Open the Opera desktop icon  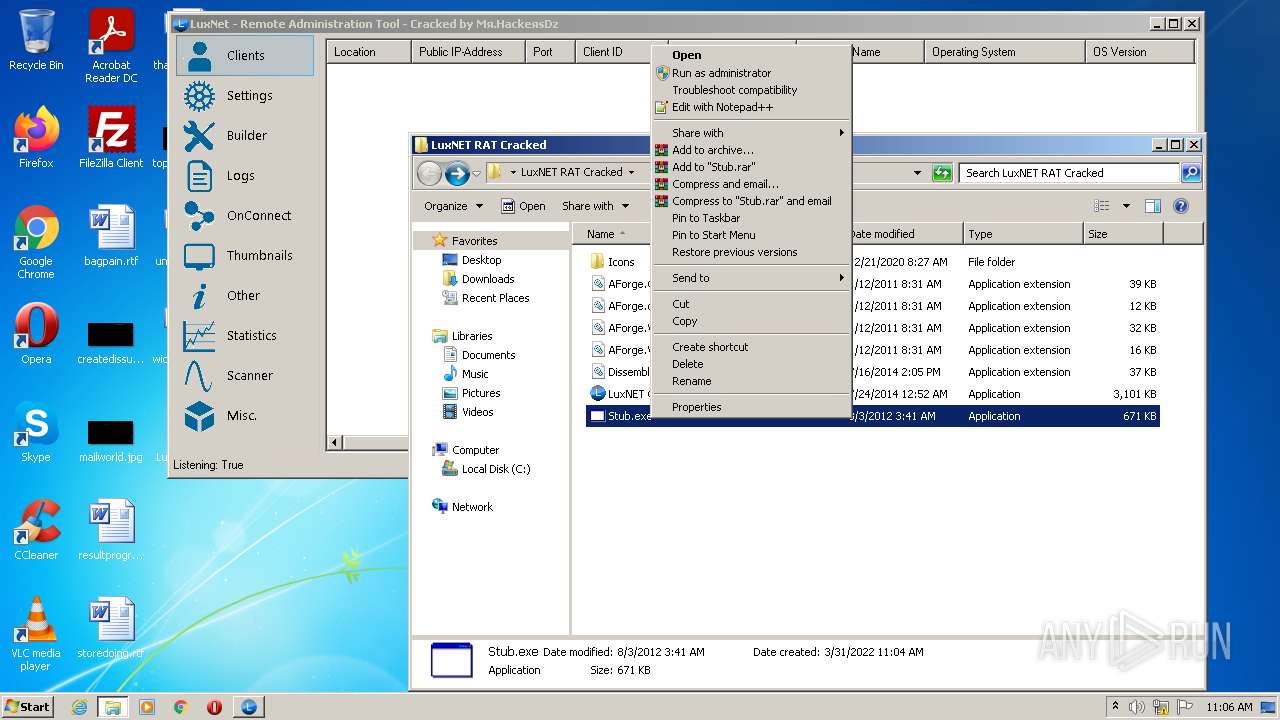pyautogui.click(x=36, y=334)
